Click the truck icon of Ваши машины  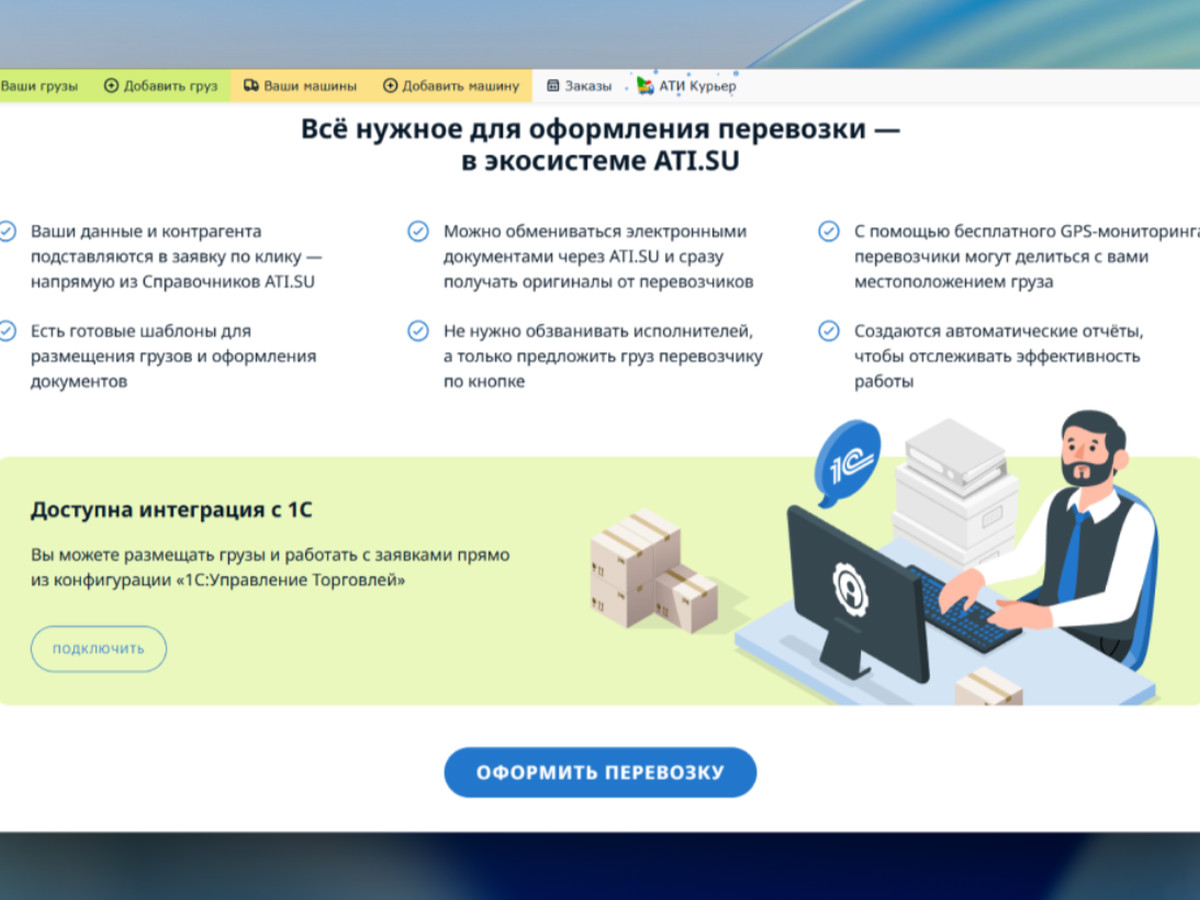[251, 86]
